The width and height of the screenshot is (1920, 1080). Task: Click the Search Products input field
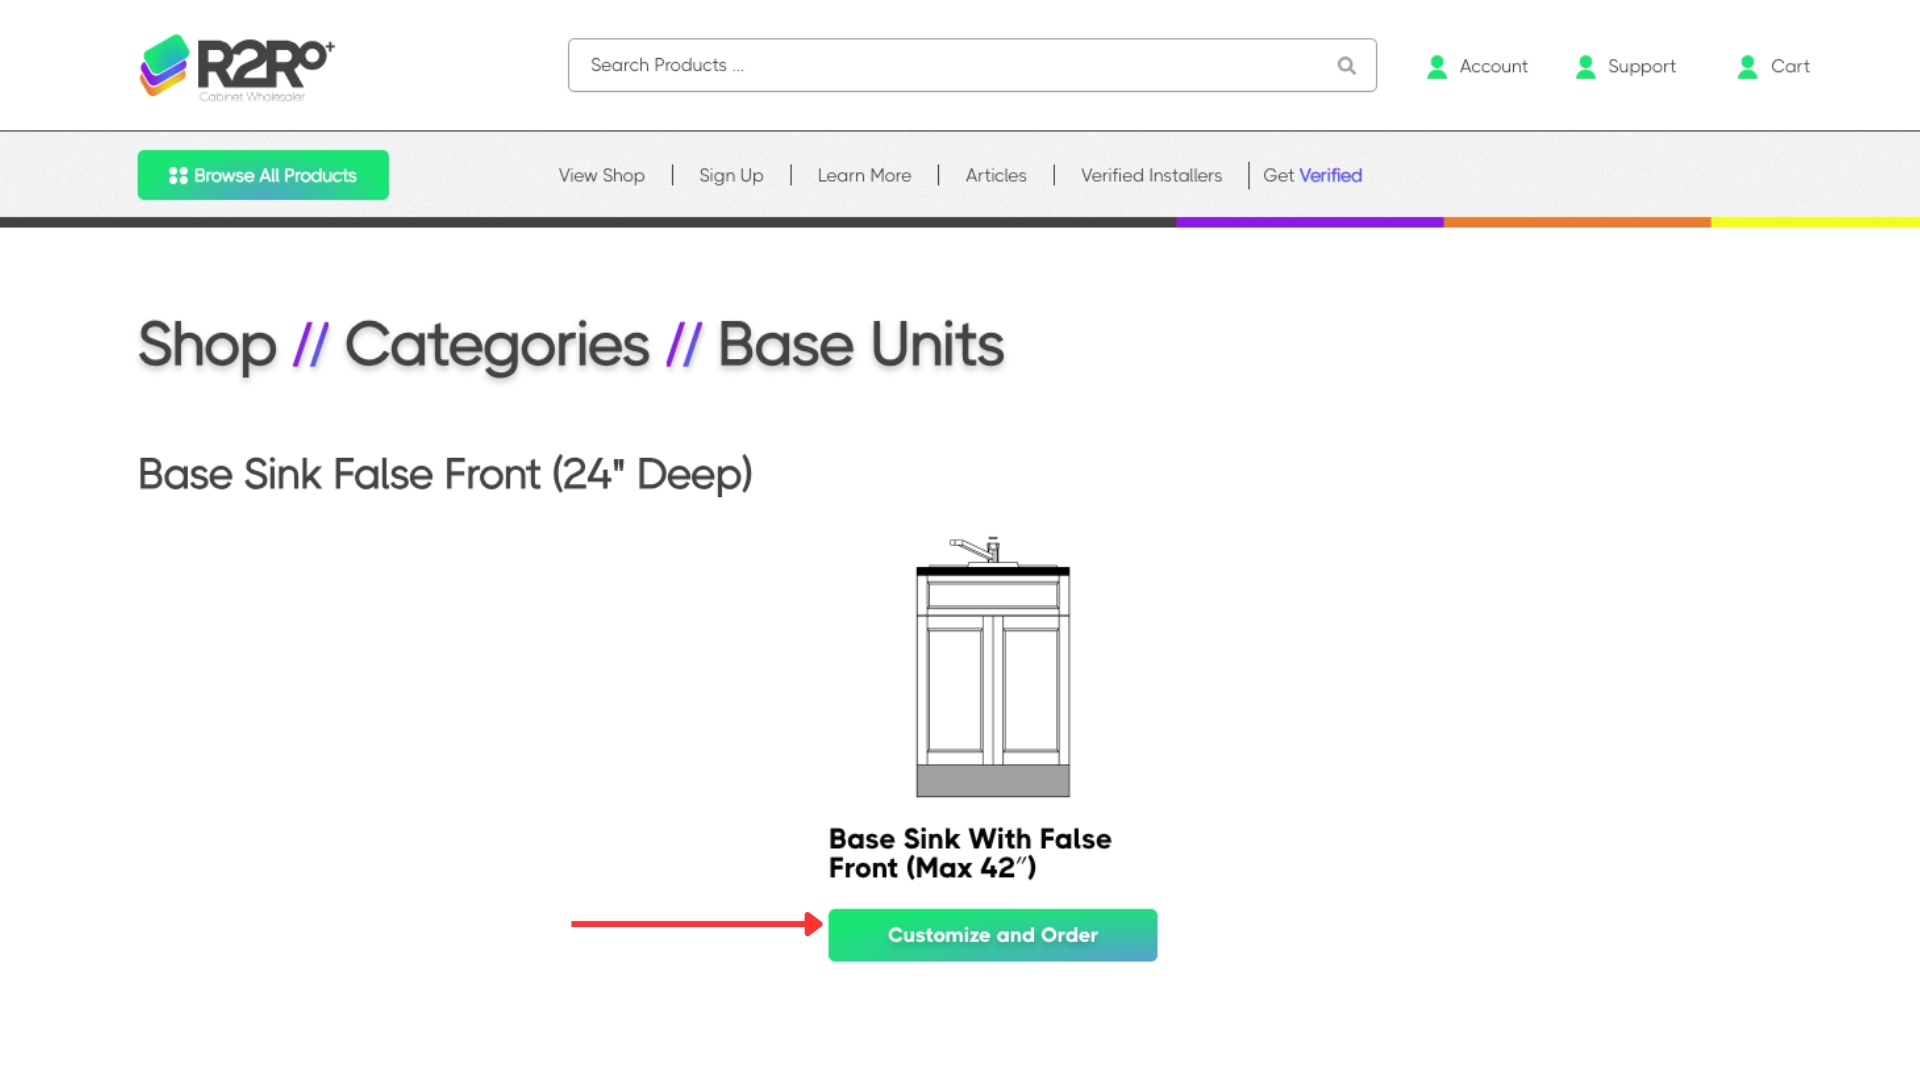(950, 66)
